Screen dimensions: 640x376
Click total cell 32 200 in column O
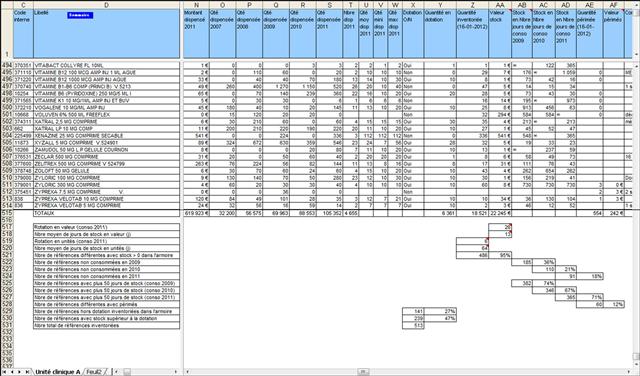pyautogui.click(x=222, y=213)
